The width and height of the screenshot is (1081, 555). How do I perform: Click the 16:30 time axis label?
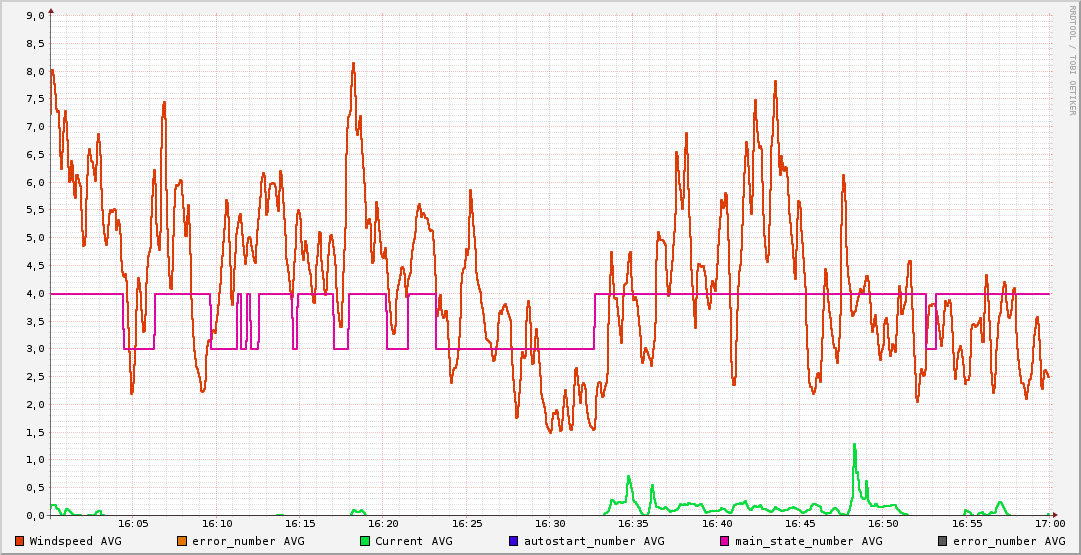(x=550, y=523)
